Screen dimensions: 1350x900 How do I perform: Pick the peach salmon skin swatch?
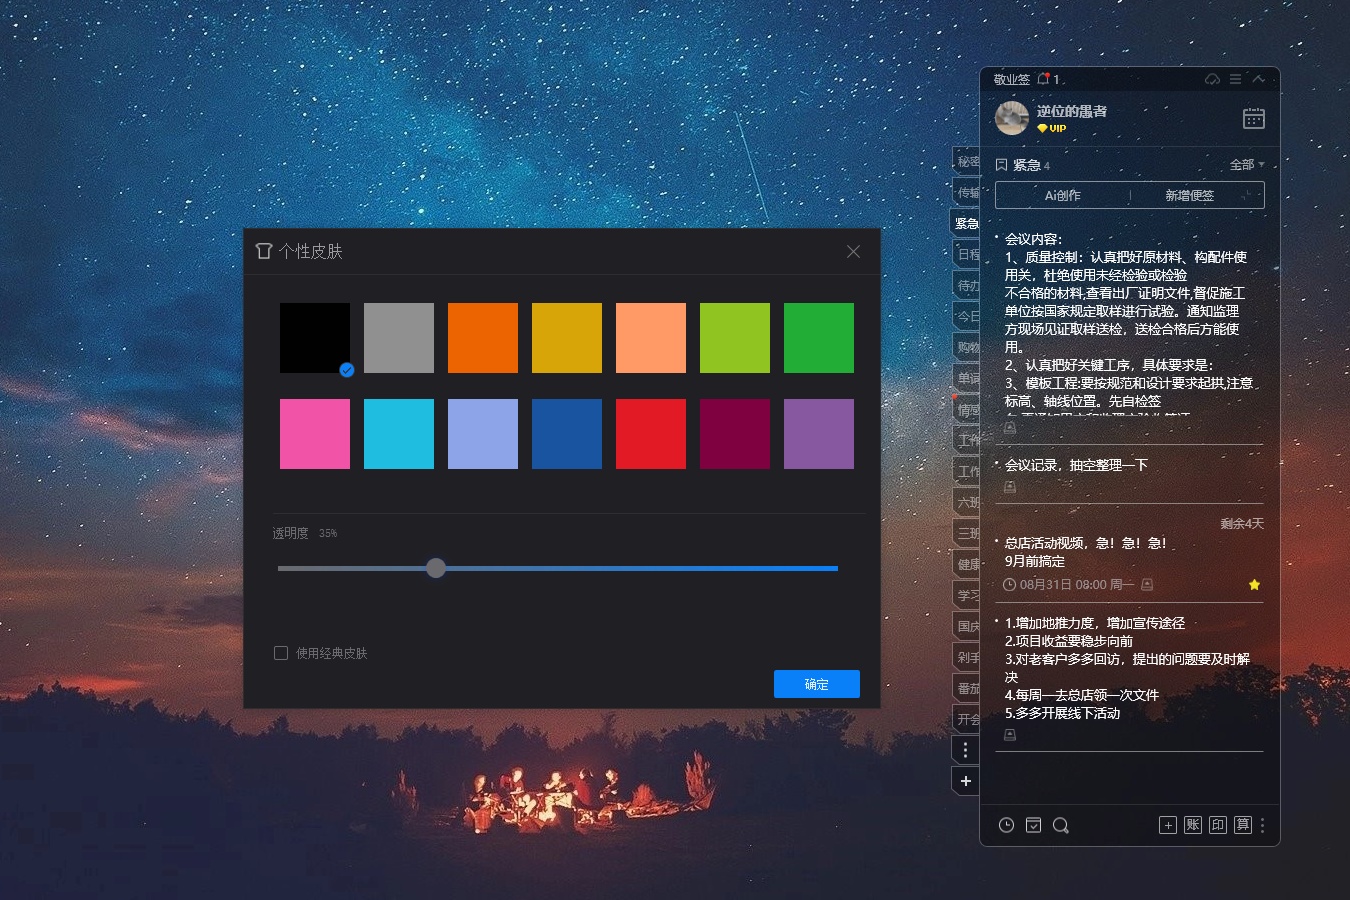point(651,338)
